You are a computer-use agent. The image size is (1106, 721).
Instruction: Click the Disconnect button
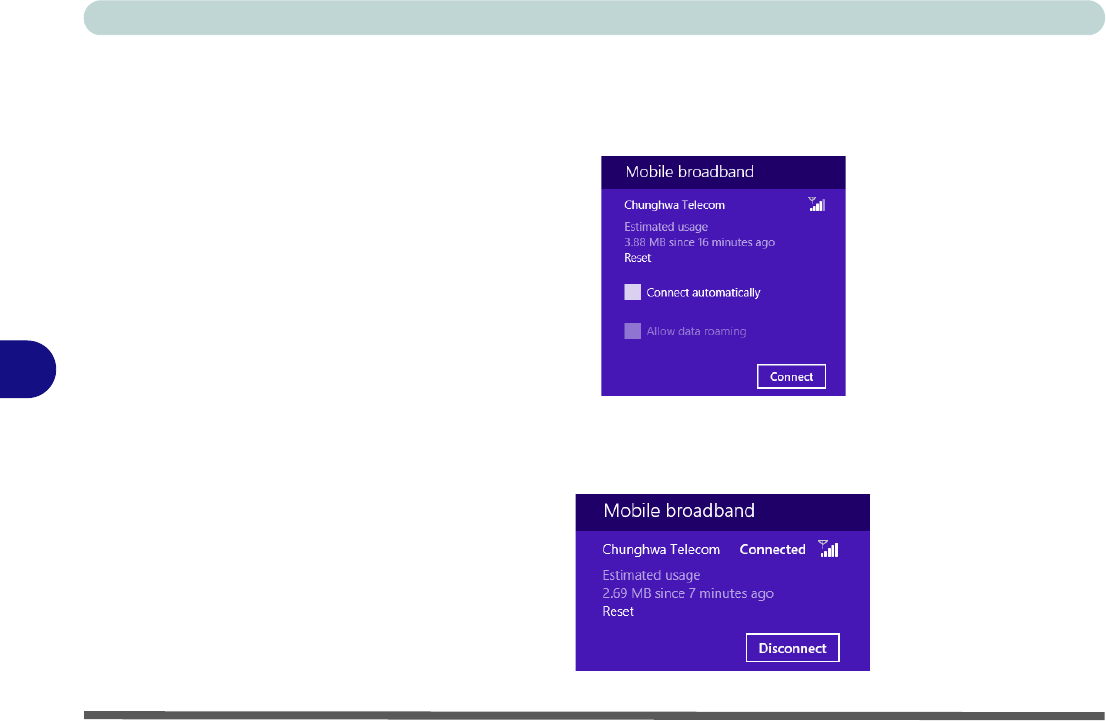[x=792, y=648]
